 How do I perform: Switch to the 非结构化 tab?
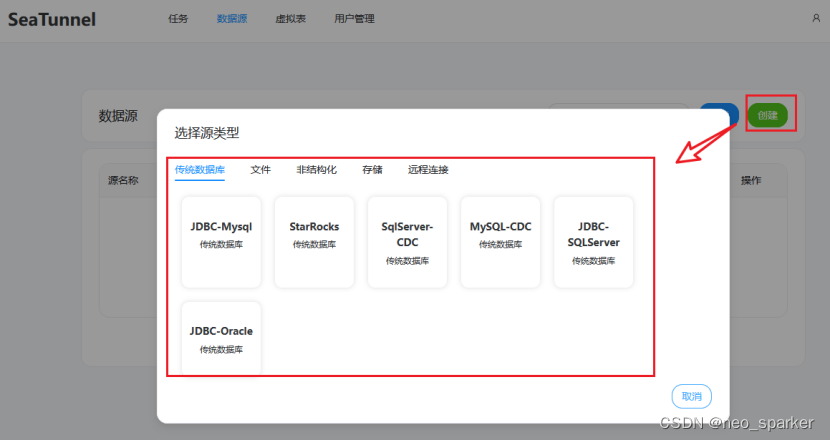pyautogui.click(x=316, y=170)
